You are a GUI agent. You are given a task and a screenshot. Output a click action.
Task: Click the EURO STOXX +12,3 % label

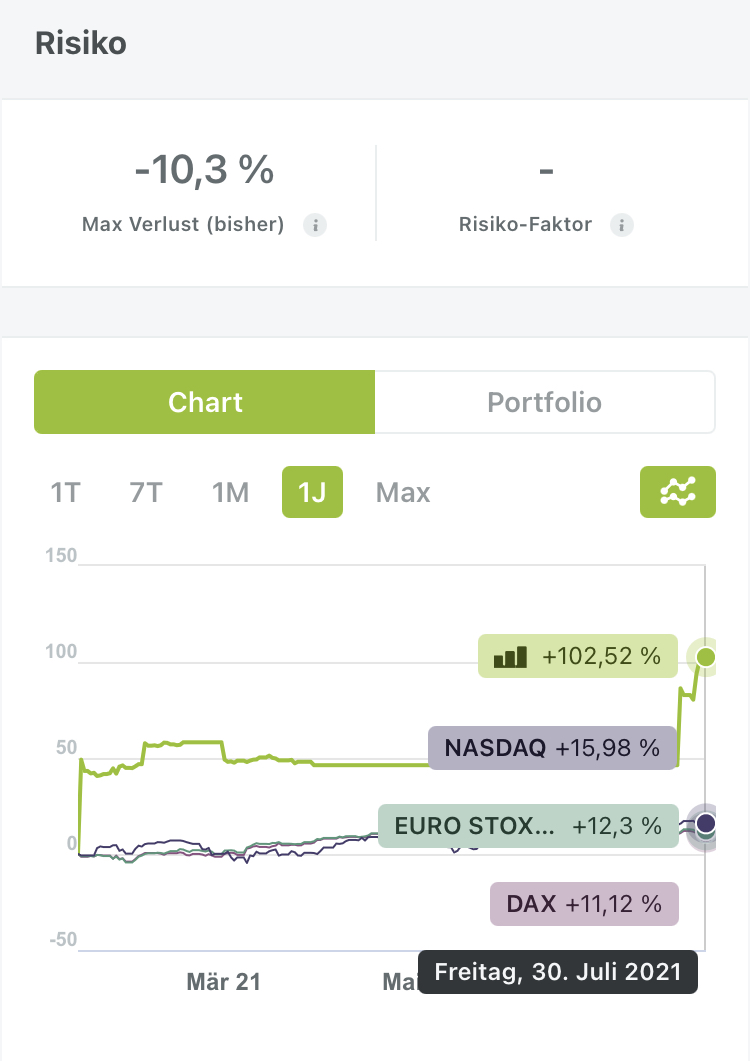528,826
